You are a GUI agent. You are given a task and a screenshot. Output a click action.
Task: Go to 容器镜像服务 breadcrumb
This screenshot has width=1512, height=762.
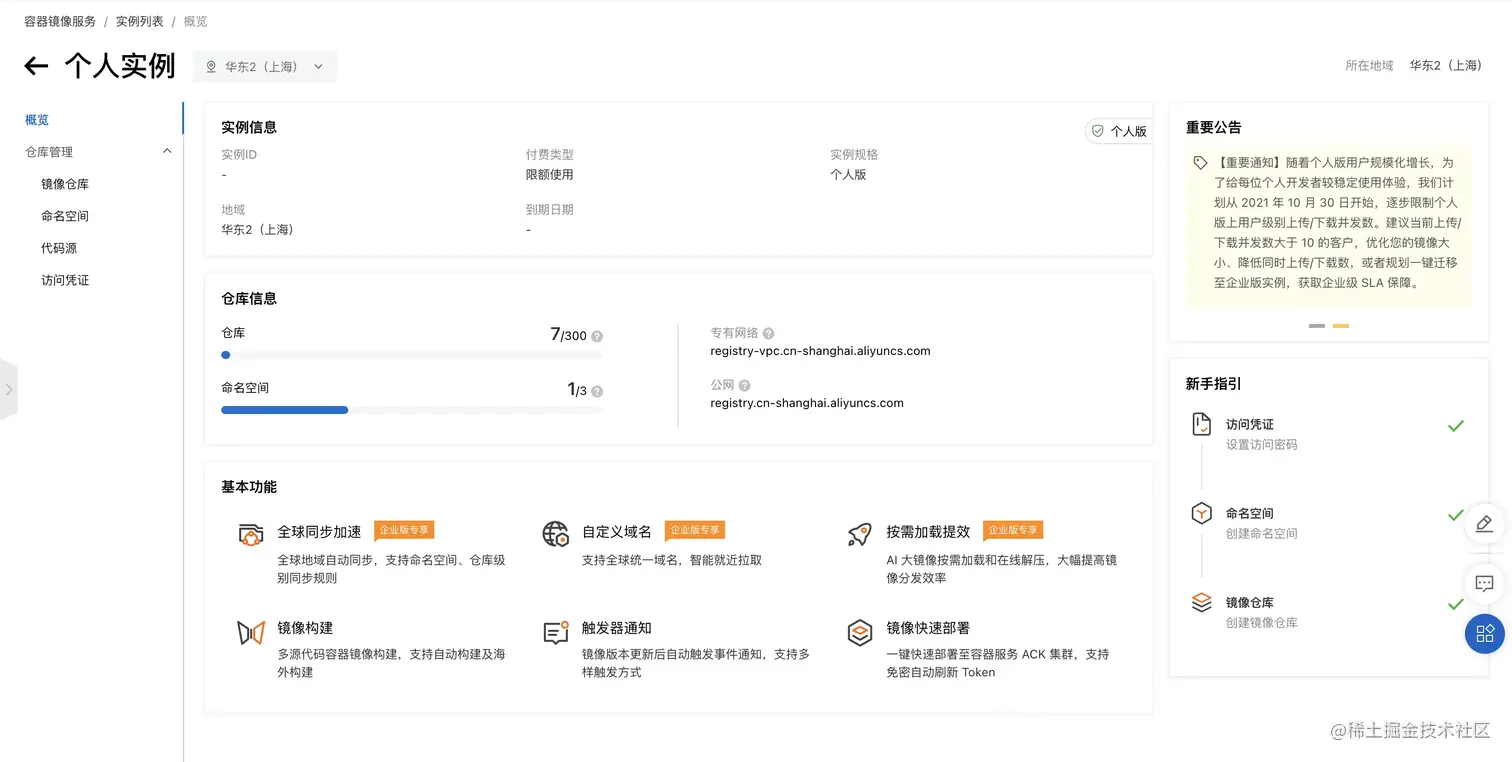[60, 21]
